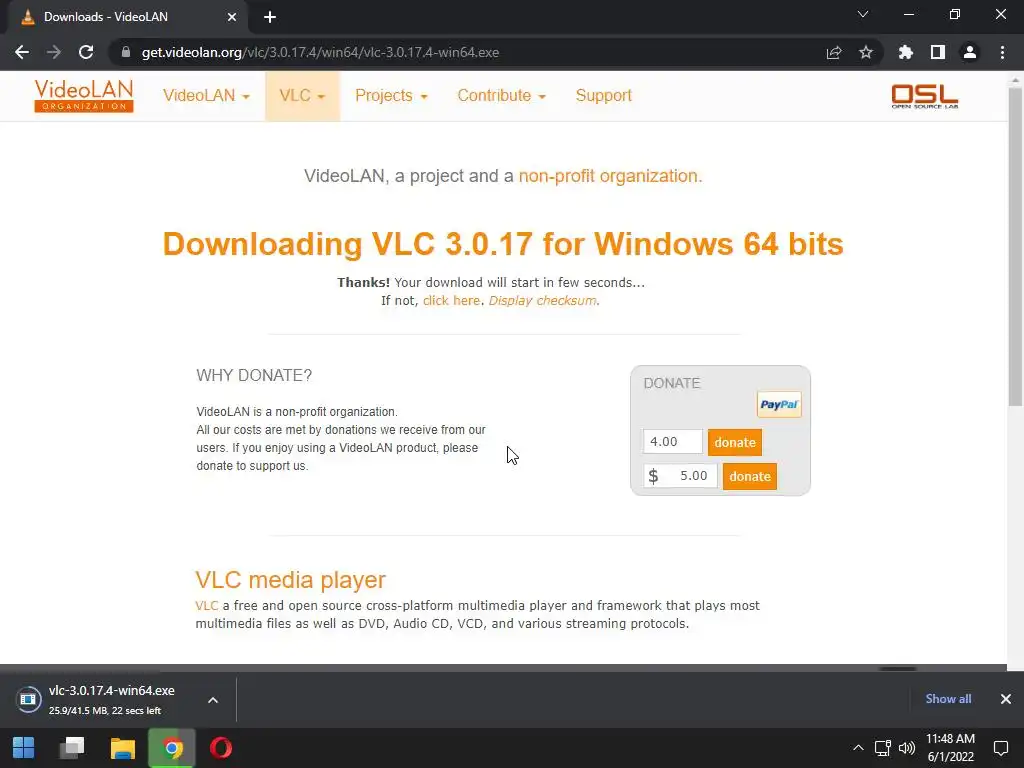1024x768 pixels.
Task: Click the Chrome taskbar icon
Action: tap(172, 748)
